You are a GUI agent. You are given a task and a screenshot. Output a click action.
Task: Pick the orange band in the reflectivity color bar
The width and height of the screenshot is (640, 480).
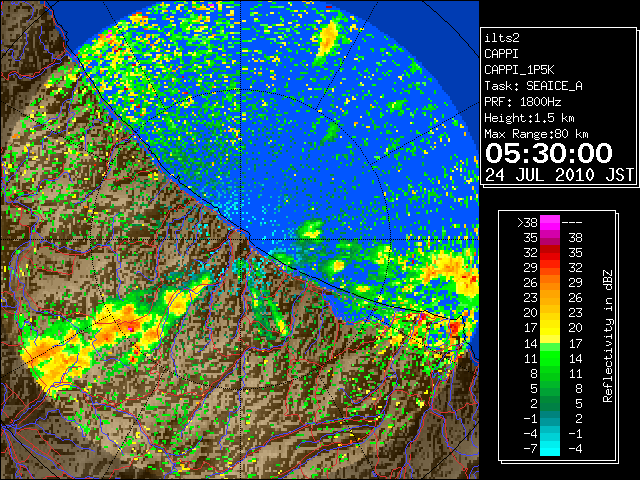(550, 290)
